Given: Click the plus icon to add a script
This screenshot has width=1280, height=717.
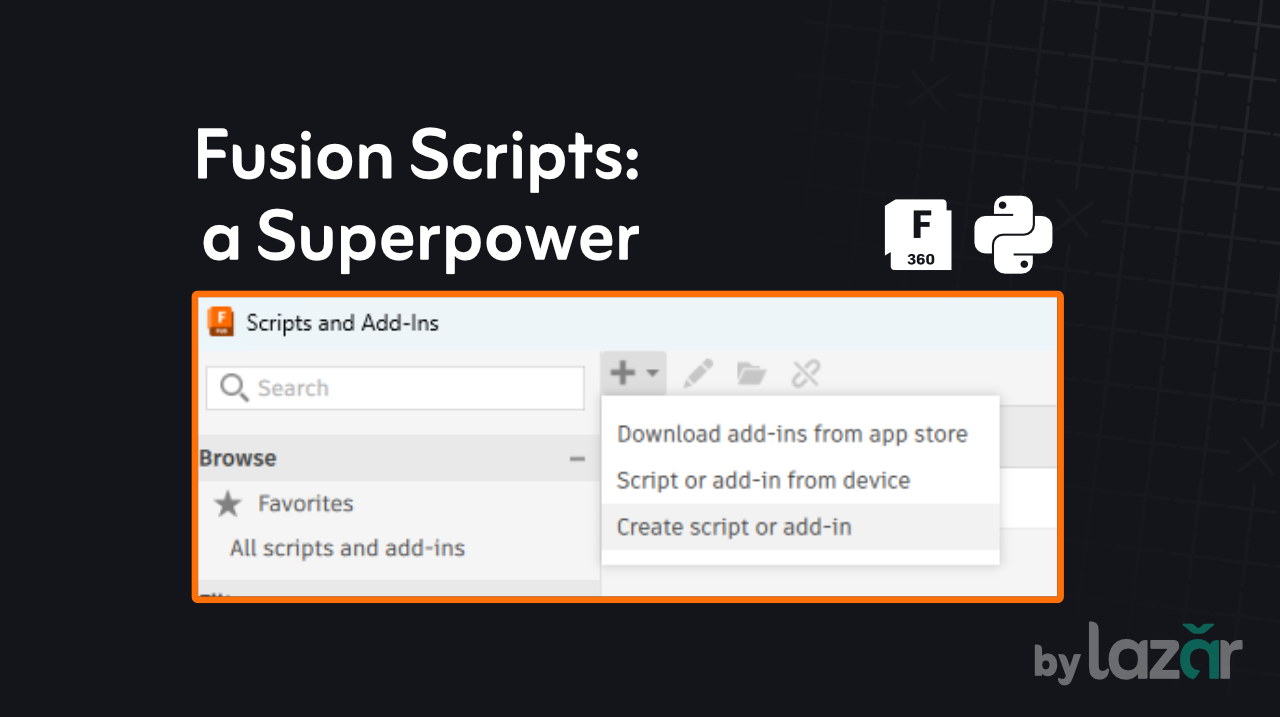Looking at the screenshot, I should 622,373.
